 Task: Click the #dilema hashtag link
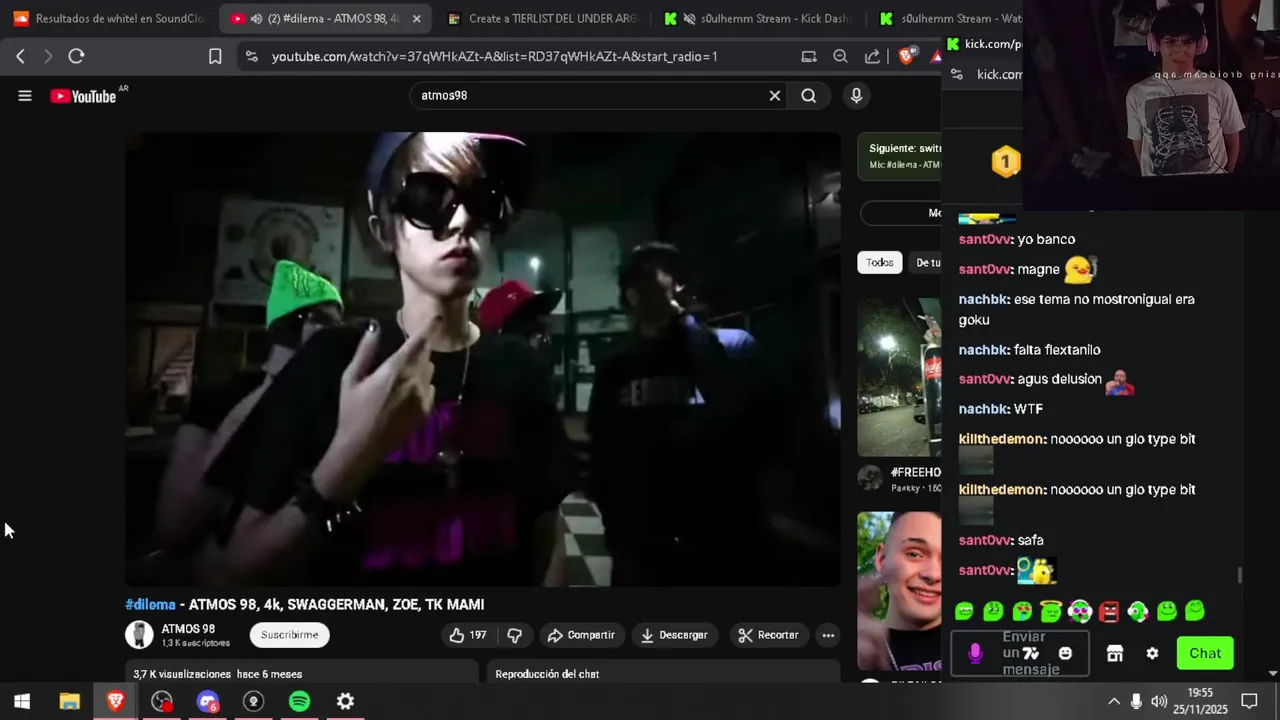tap(150, 605)
